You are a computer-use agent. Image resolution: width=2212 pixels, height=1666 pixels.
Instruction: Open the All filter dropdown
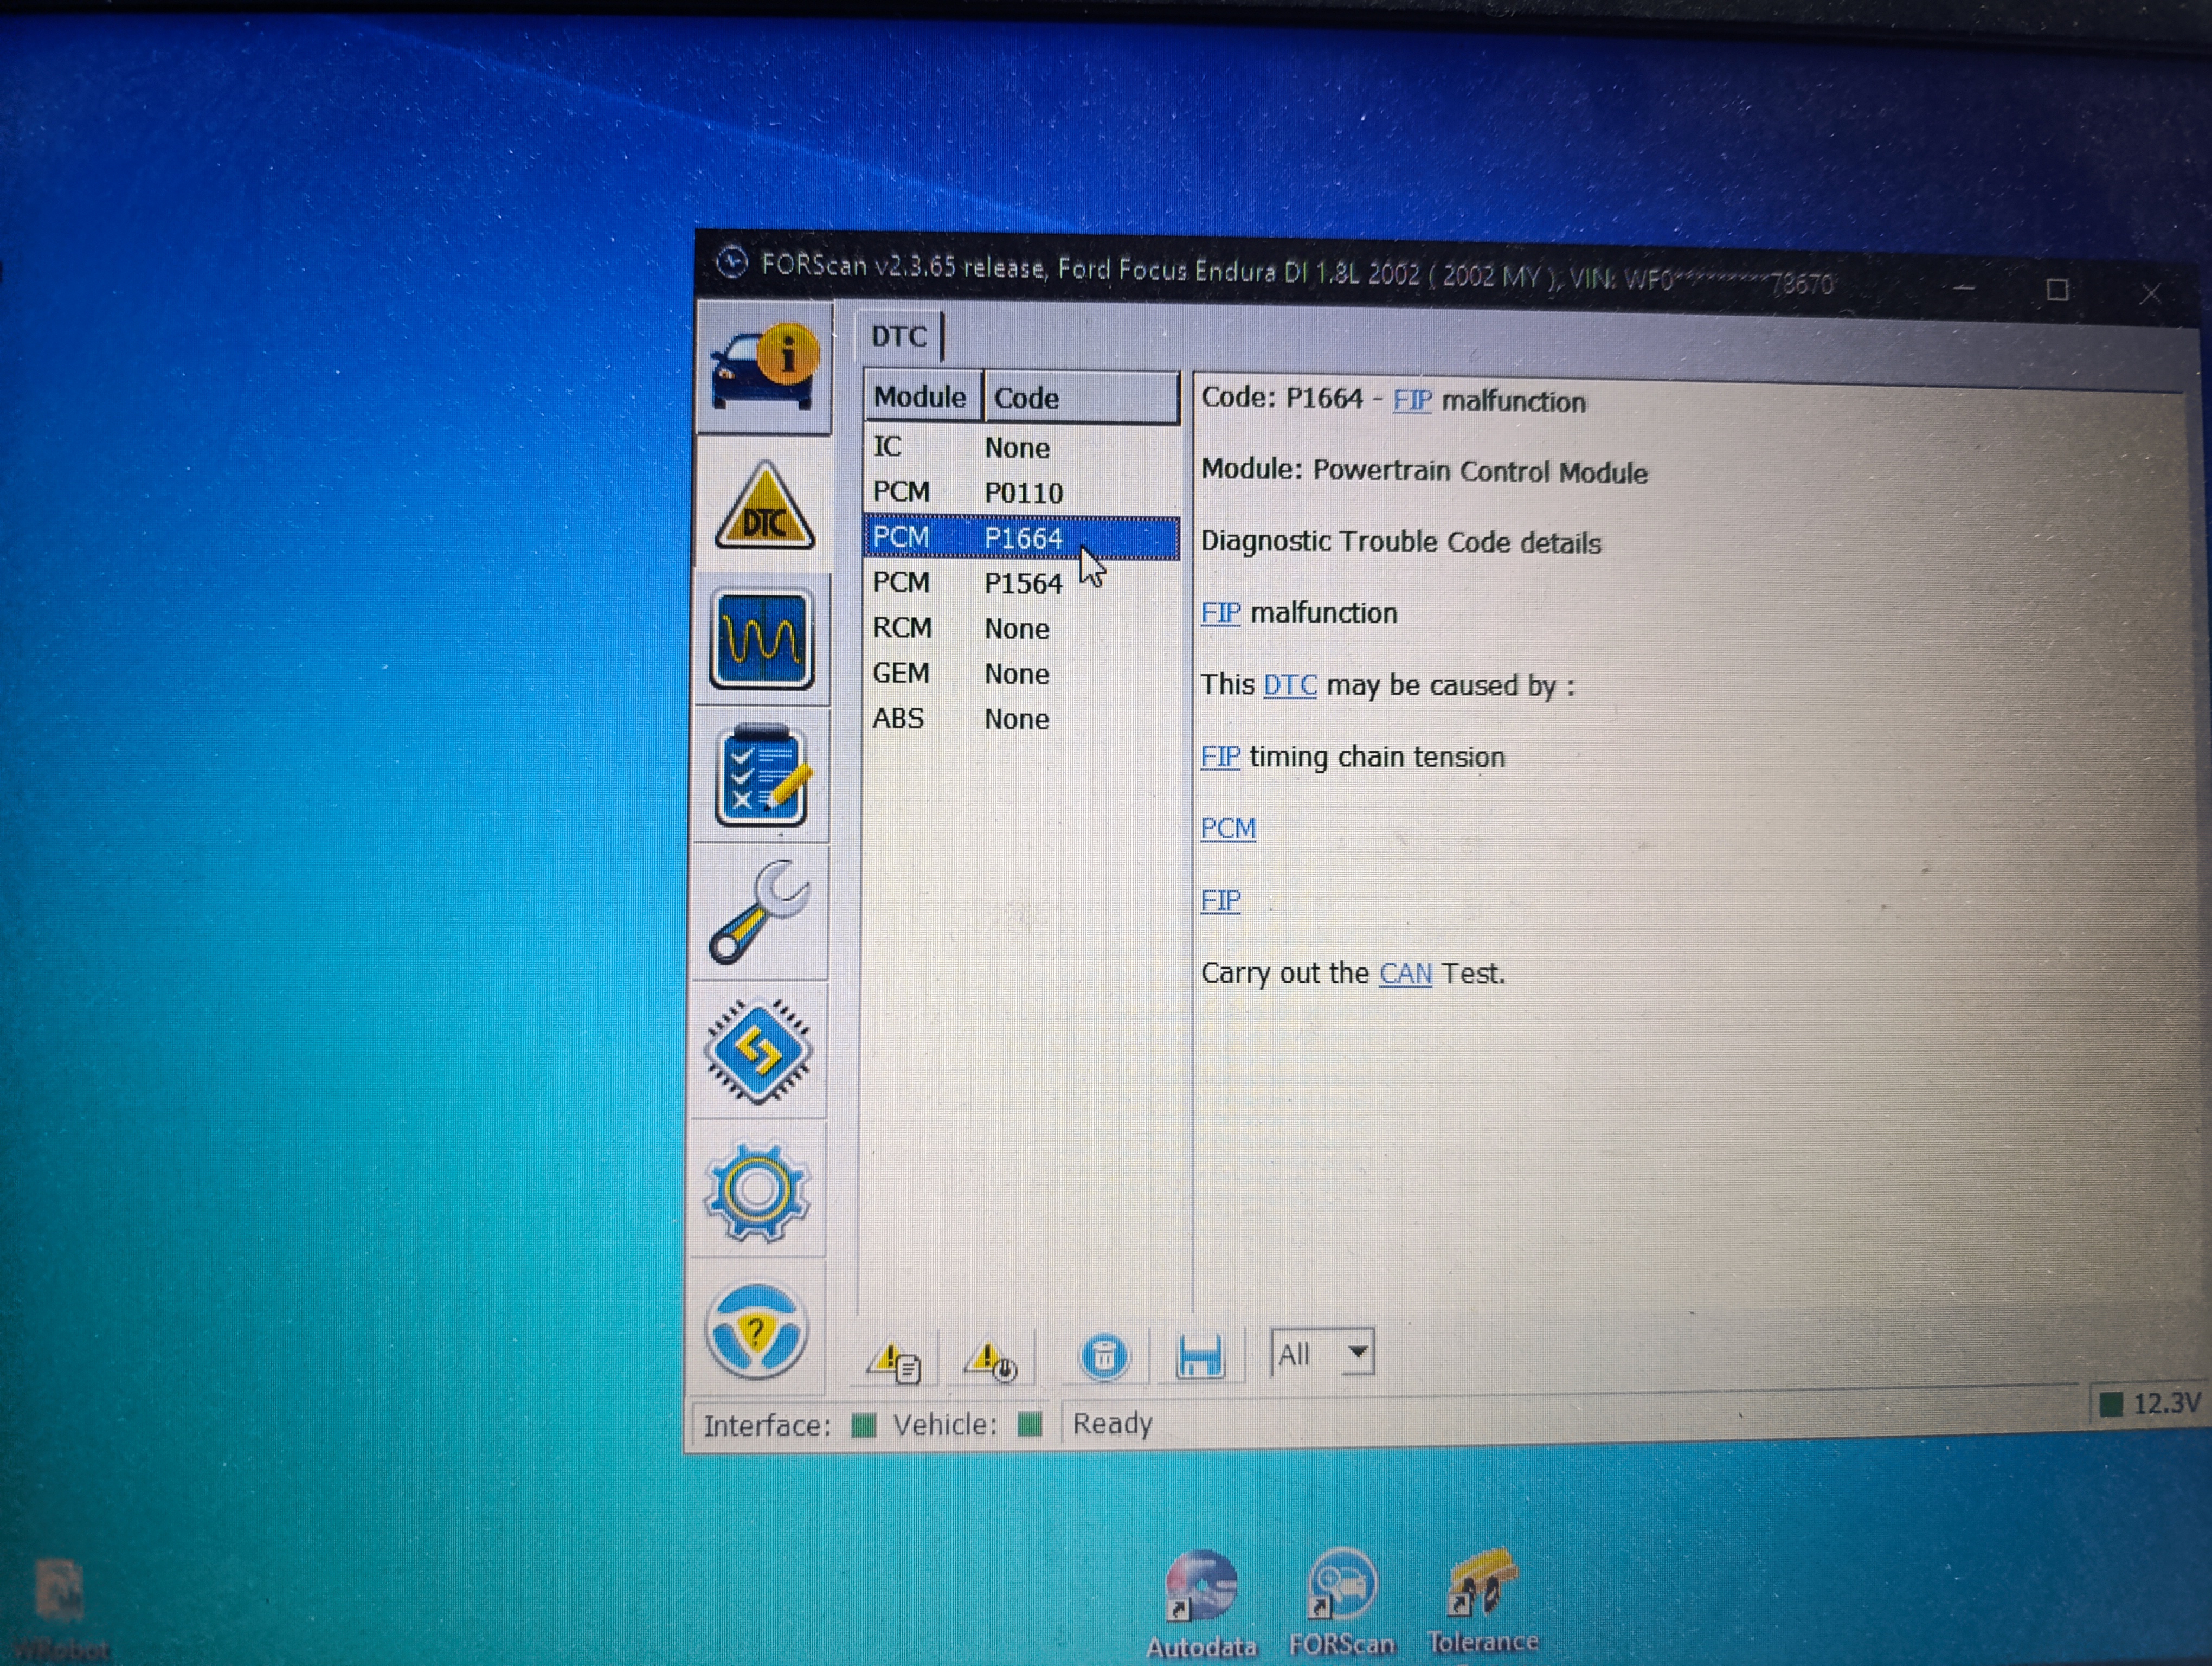click(x=1322, y=1354)
